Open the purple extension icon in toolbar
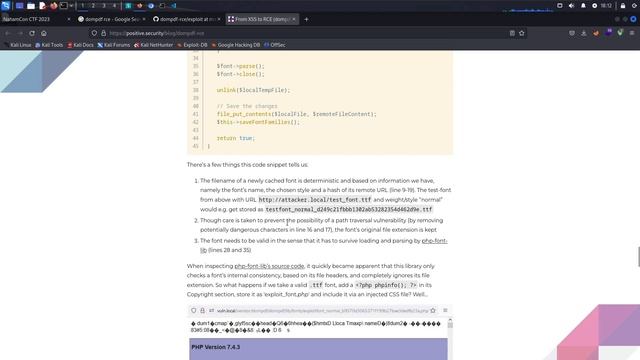 [x=608, y=33]
